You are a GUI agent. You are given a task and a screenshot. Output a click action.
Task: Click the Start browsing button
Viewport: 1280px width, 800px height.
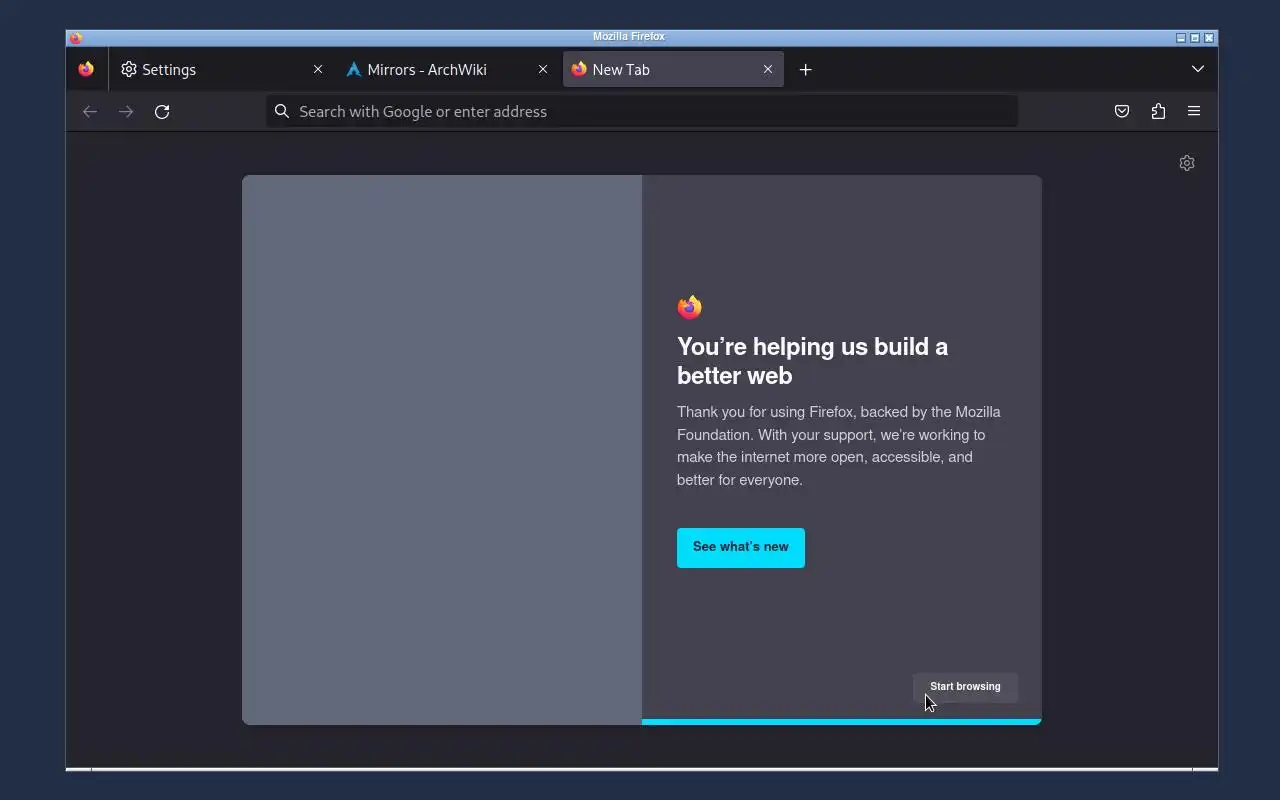(x=965, y=687)
